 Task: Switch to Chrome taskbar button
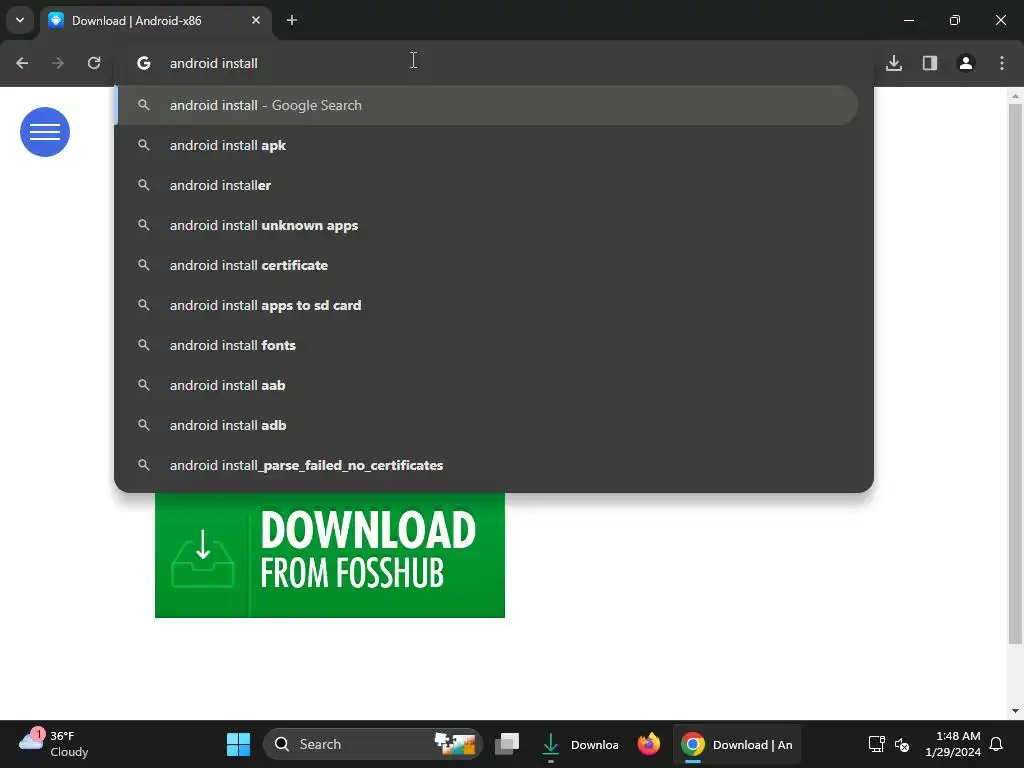[737, 744]
